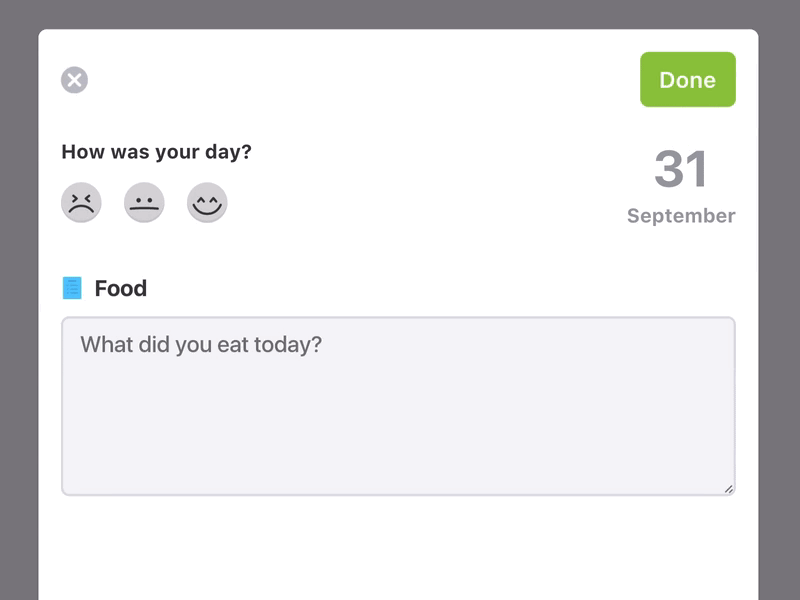This screenshot has width=800, height=600.
Task: Pick the frowning face rating
Action: point(83,202)
